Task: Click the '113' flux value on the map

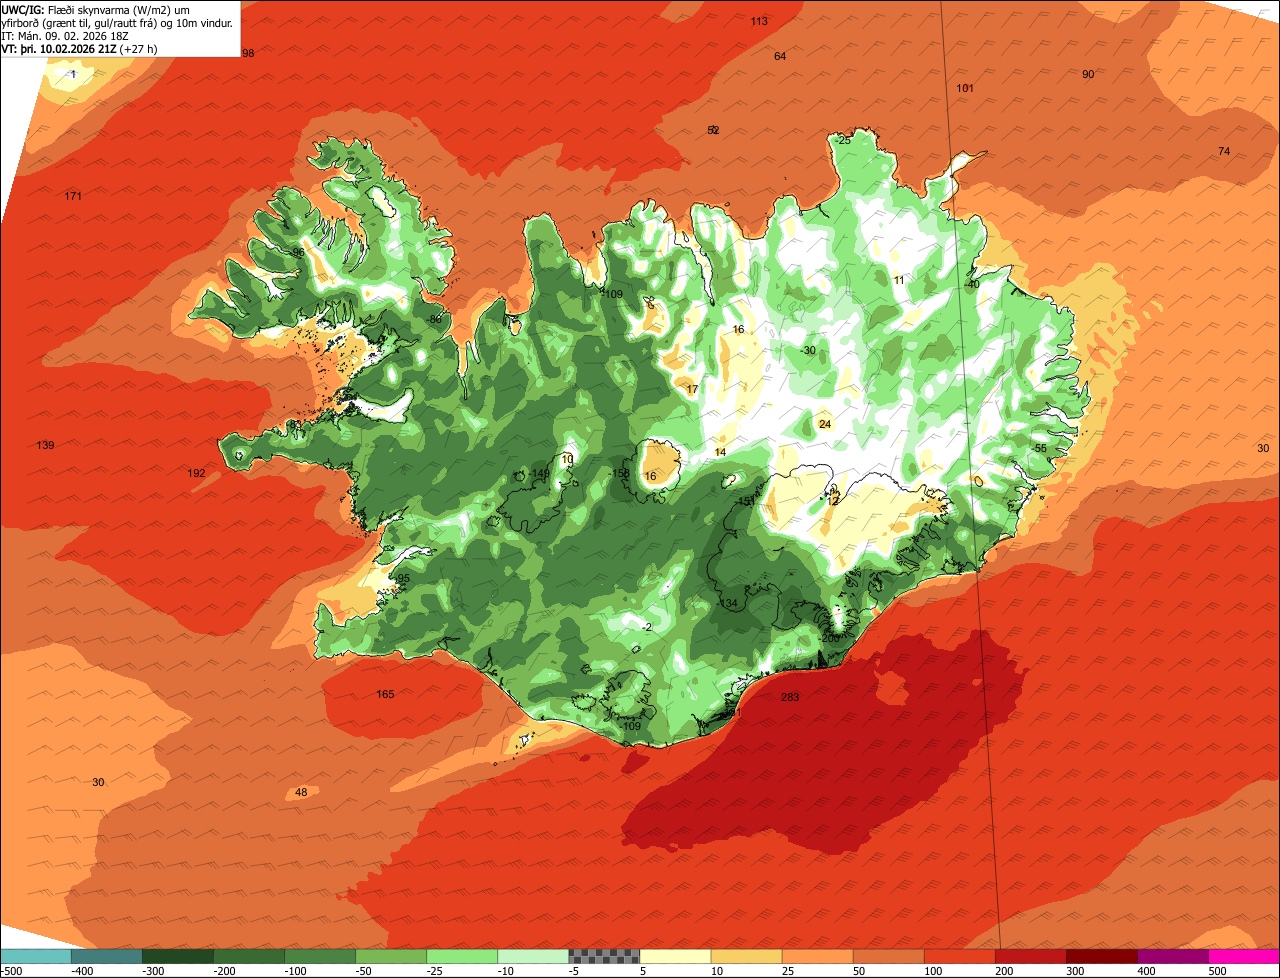Action: click(759, 21)
